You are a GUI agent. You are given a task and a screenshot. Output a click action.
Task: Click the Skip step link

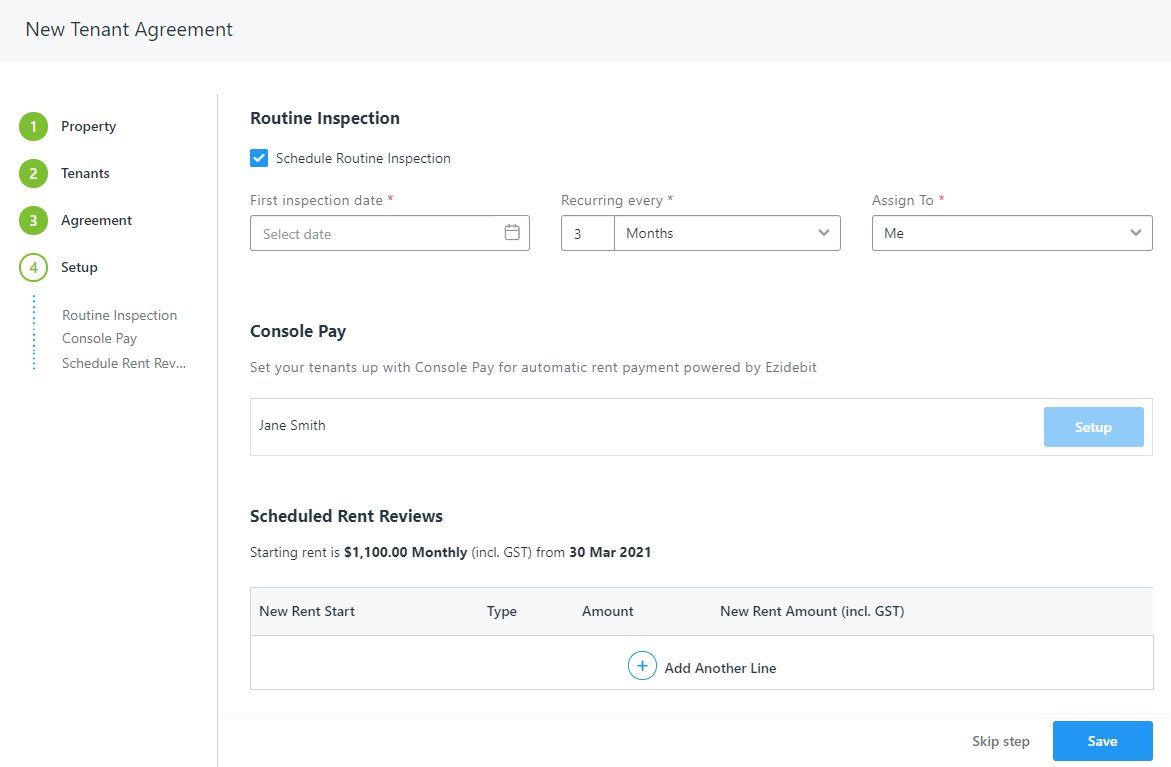[x=1000, y=741]
